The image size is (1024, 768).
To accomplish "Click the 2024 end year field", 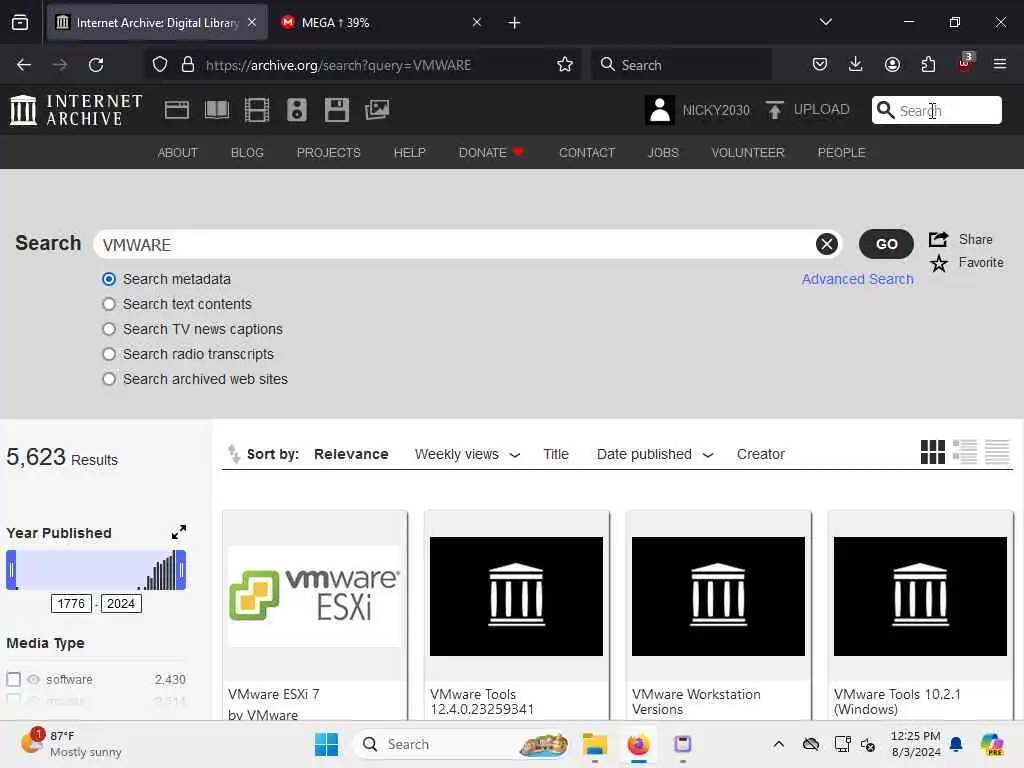I will click(121, 603).
